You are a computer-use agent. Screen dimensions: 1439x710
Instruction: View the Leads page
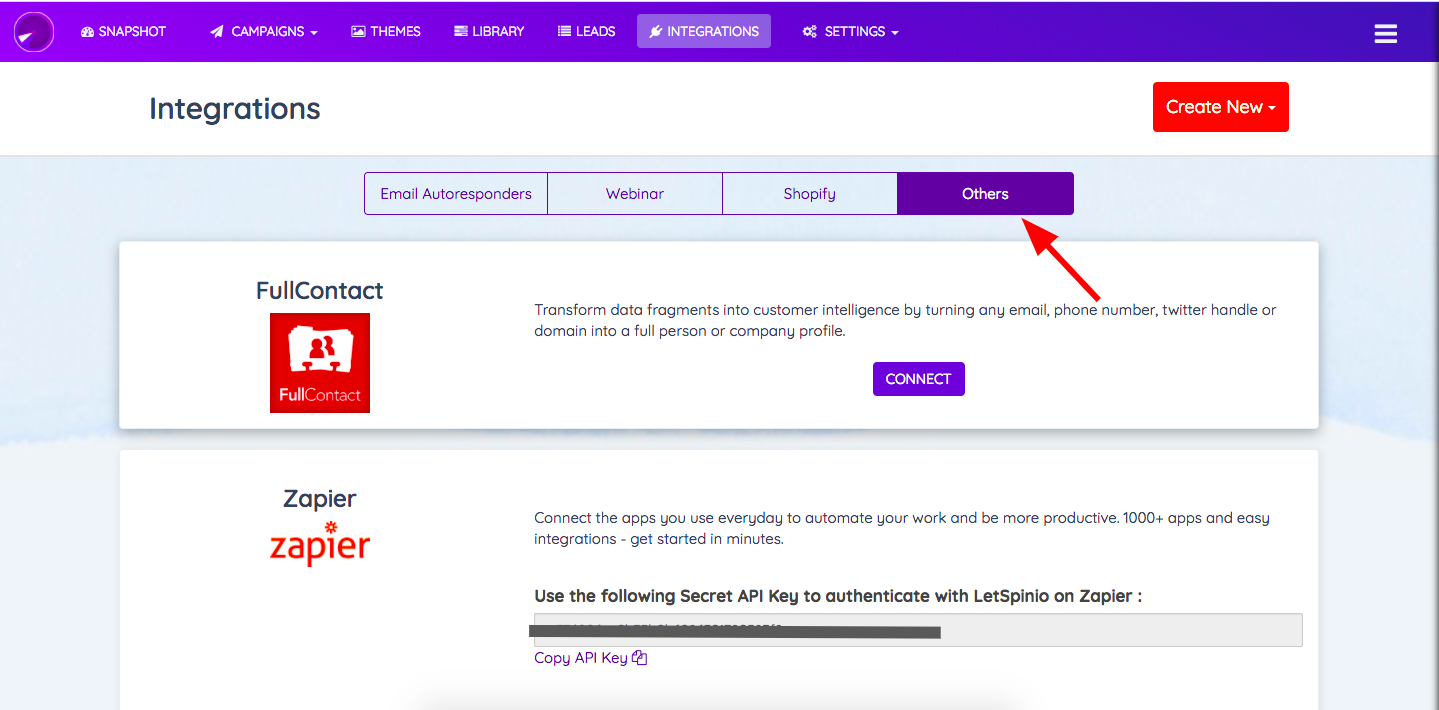(586, 31)
